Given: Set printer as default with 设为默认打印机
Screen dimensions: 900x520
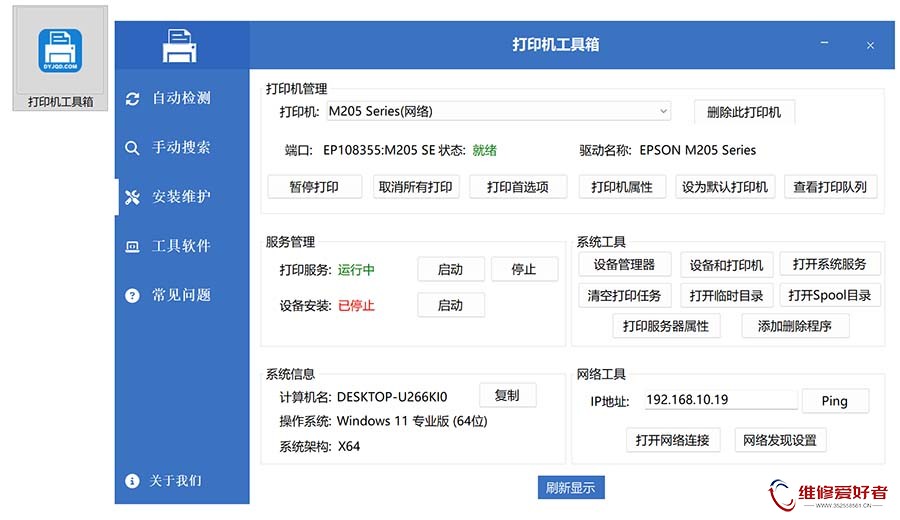Looking at the screenshot, I should (725, 187).
